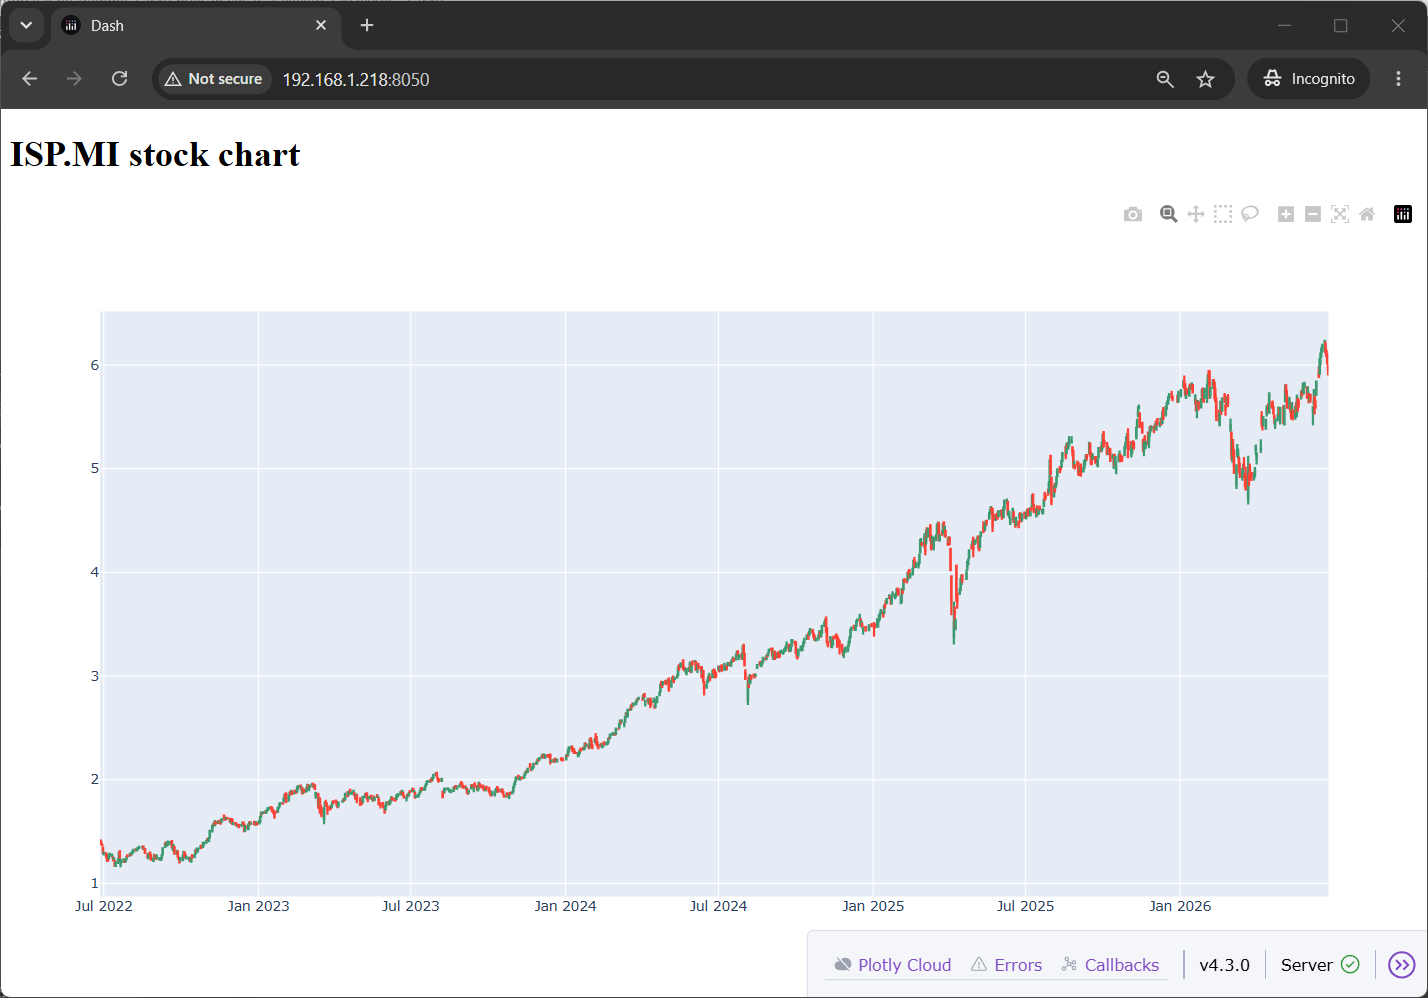
Task: Choose the Box Select tool
Action: (x=1222, y=214)
